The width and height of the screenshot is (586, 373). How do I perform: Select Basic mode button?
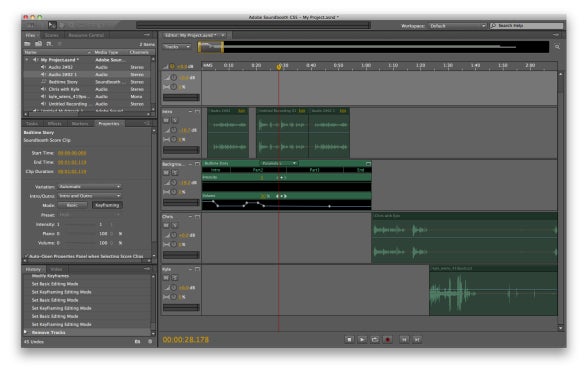73,205
